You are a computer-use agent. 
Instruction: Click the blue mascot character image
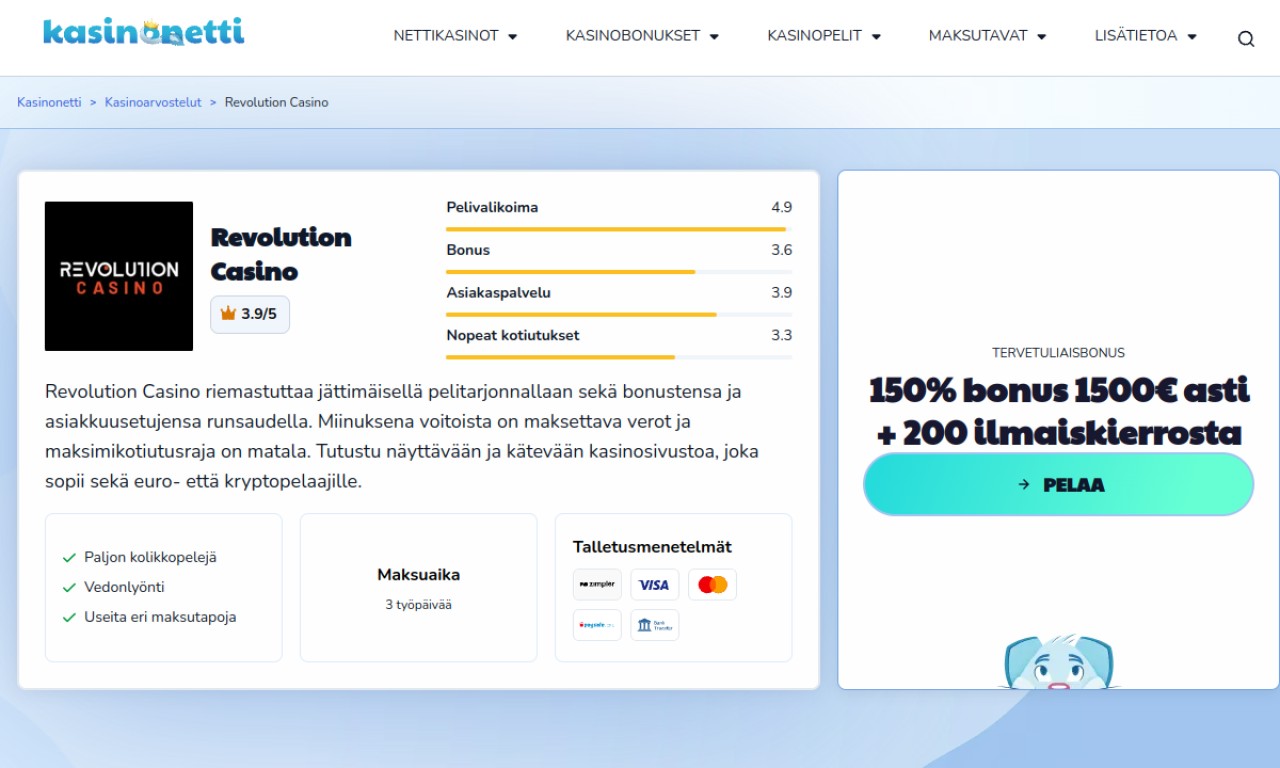[1058, 661]
